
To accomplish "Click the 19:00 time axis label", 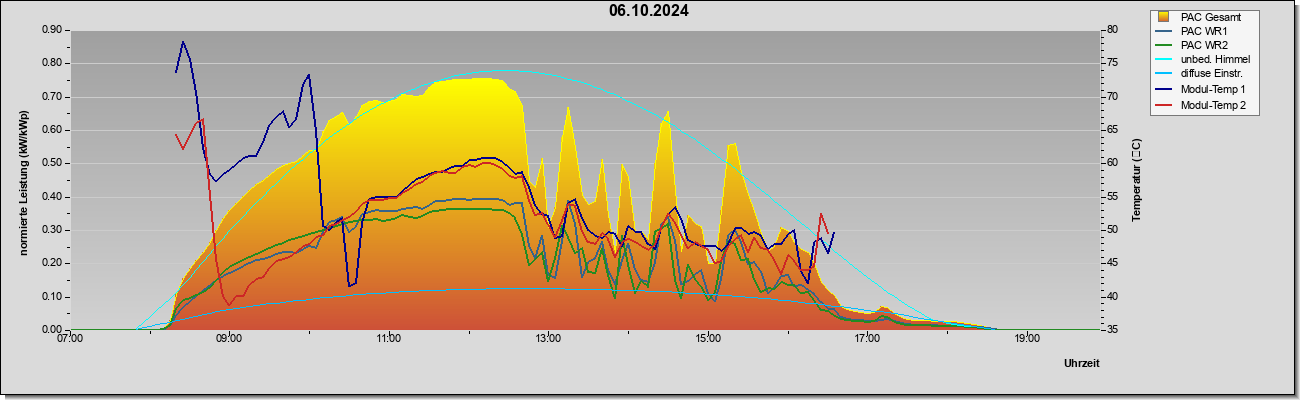I will 1027,339.
